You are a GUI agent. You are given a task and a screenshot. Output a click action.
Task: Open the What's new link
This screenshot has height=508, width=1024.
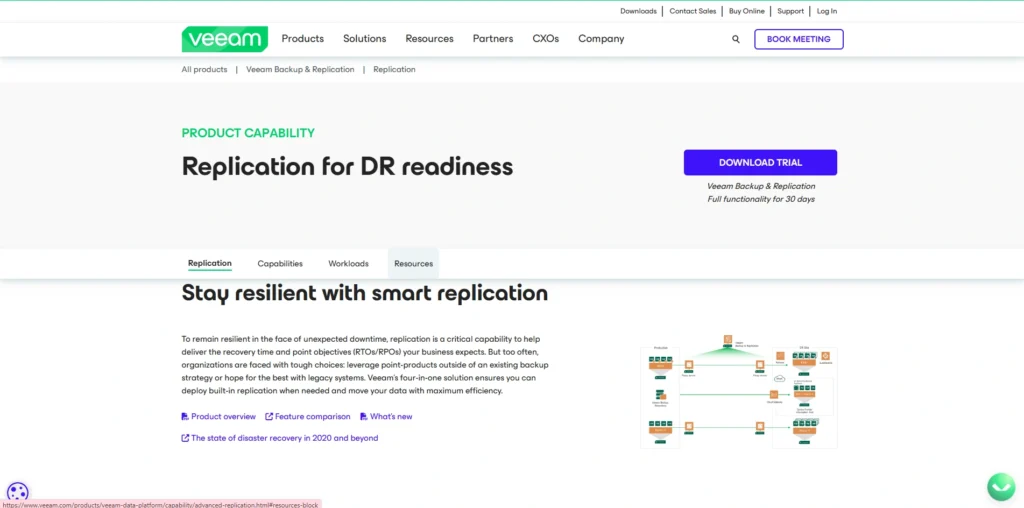click(391, 417)
